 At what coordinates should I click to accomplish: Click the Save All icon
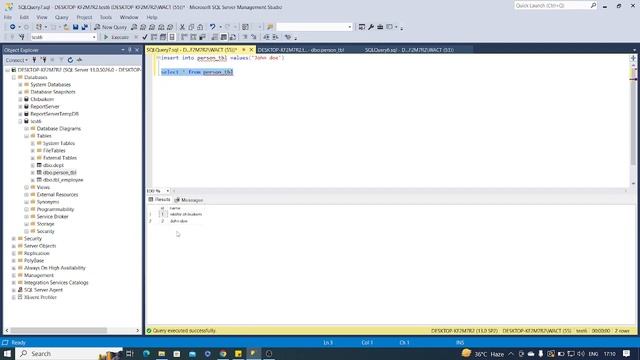coord(84,27)
